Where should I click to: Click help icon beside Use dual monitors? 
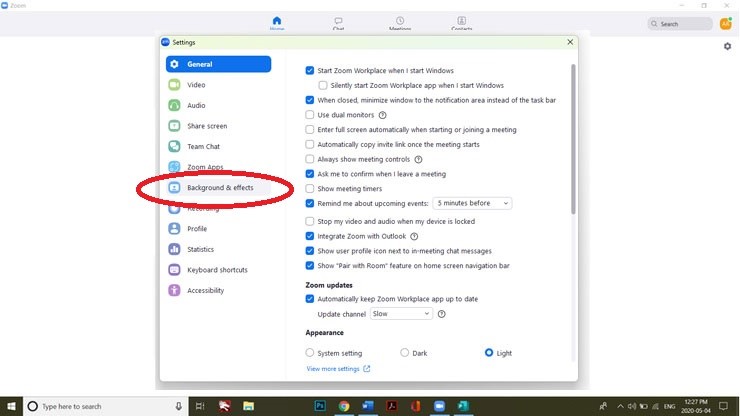[382, 115]
